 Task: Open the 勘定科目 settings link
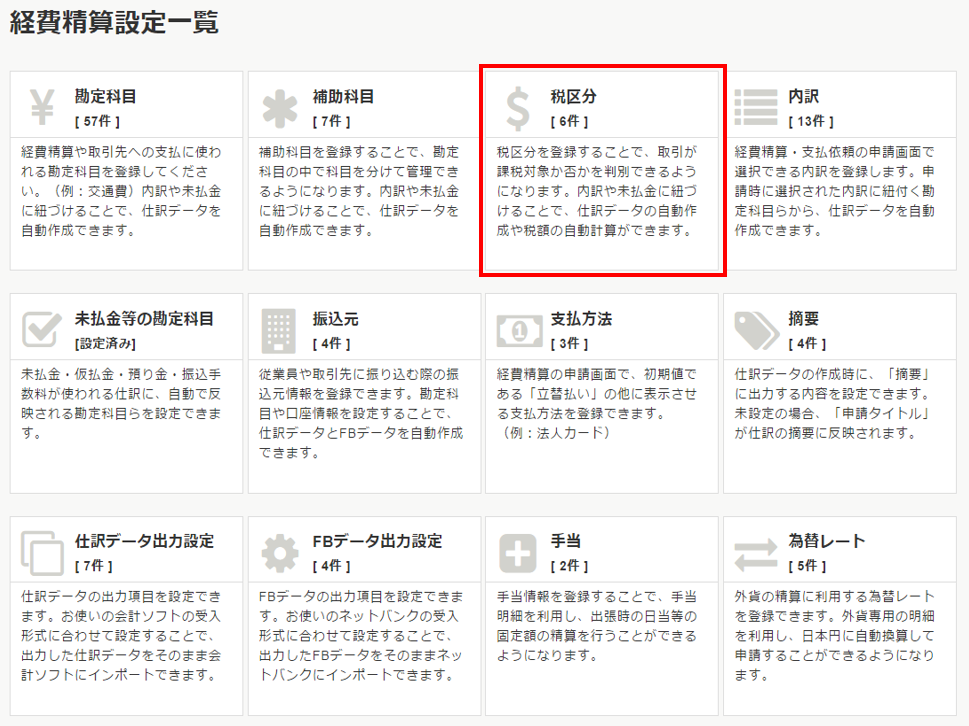[x=105, y=97]
